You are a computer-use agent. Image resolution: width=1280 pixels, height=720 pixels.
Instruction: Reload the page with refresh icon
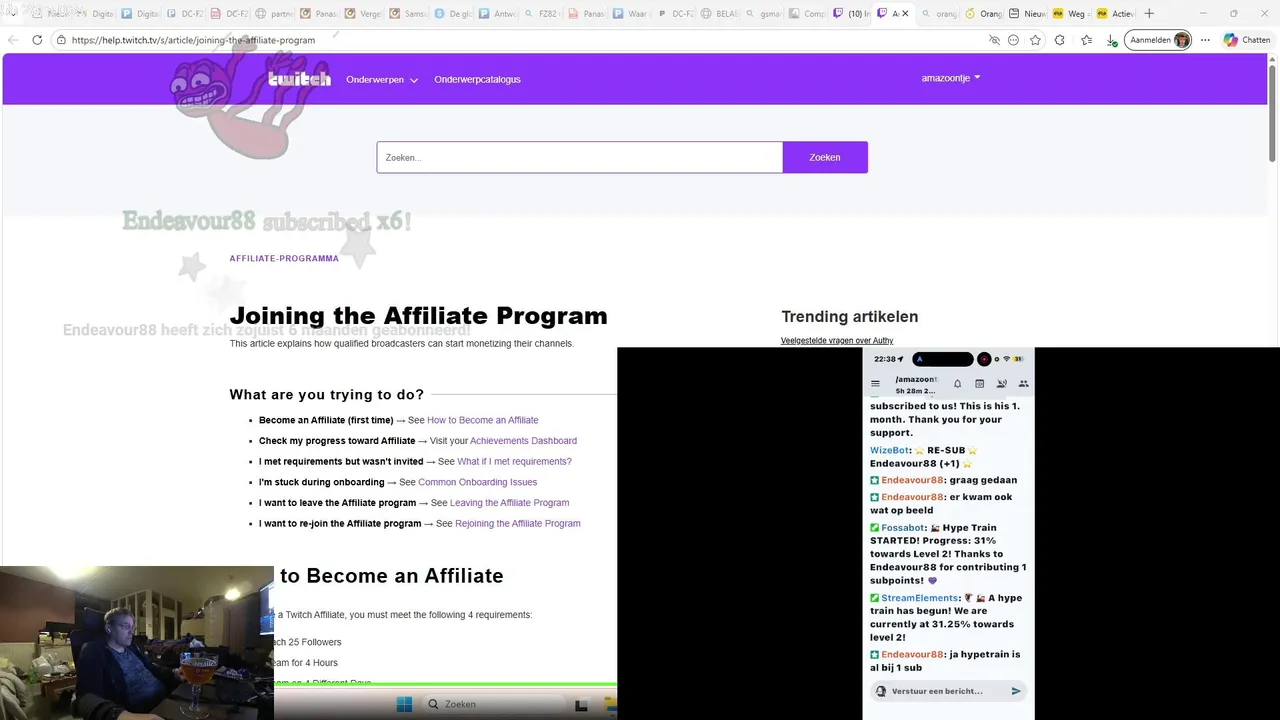click(37, 40)
